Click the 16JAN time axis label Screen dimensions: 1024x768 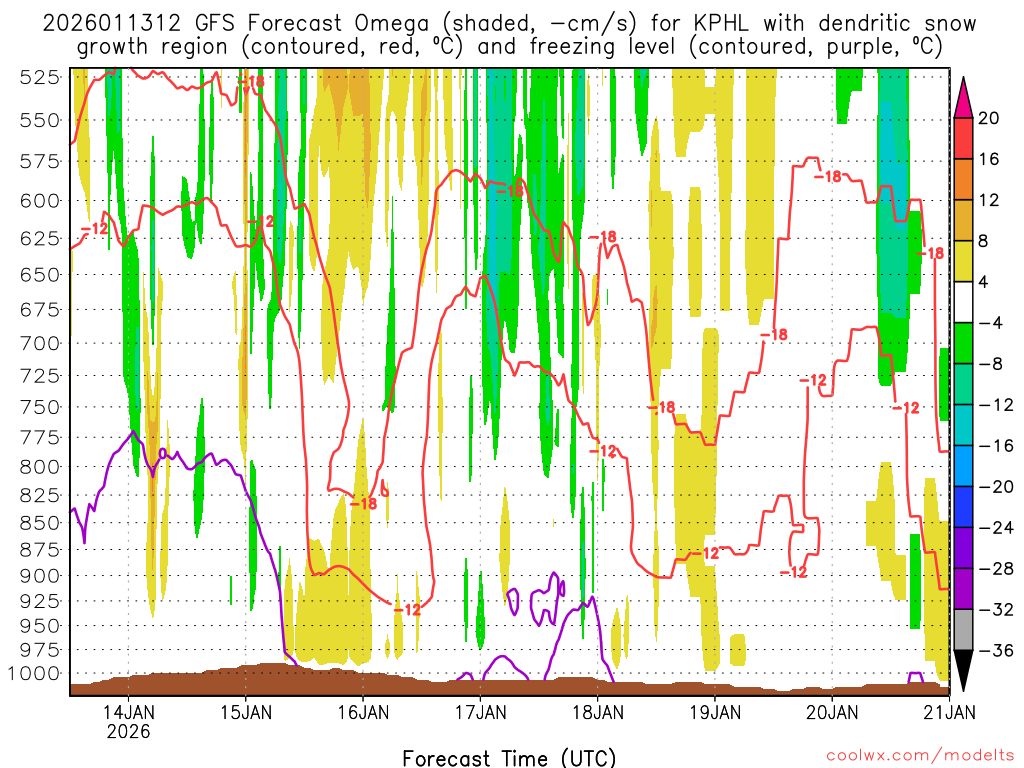click(363, 712)
